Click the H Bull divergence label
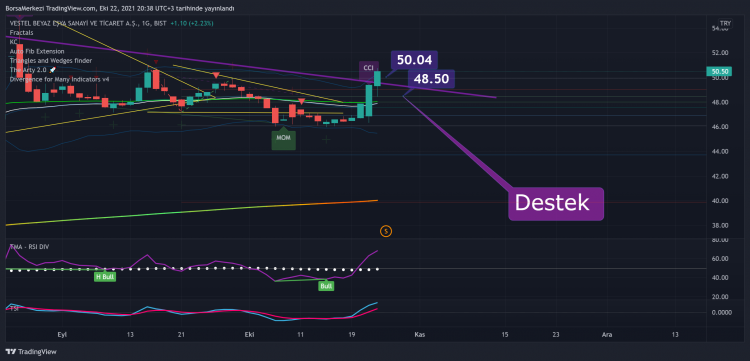This screenshot has width=750, height=361. click(105, 277)
